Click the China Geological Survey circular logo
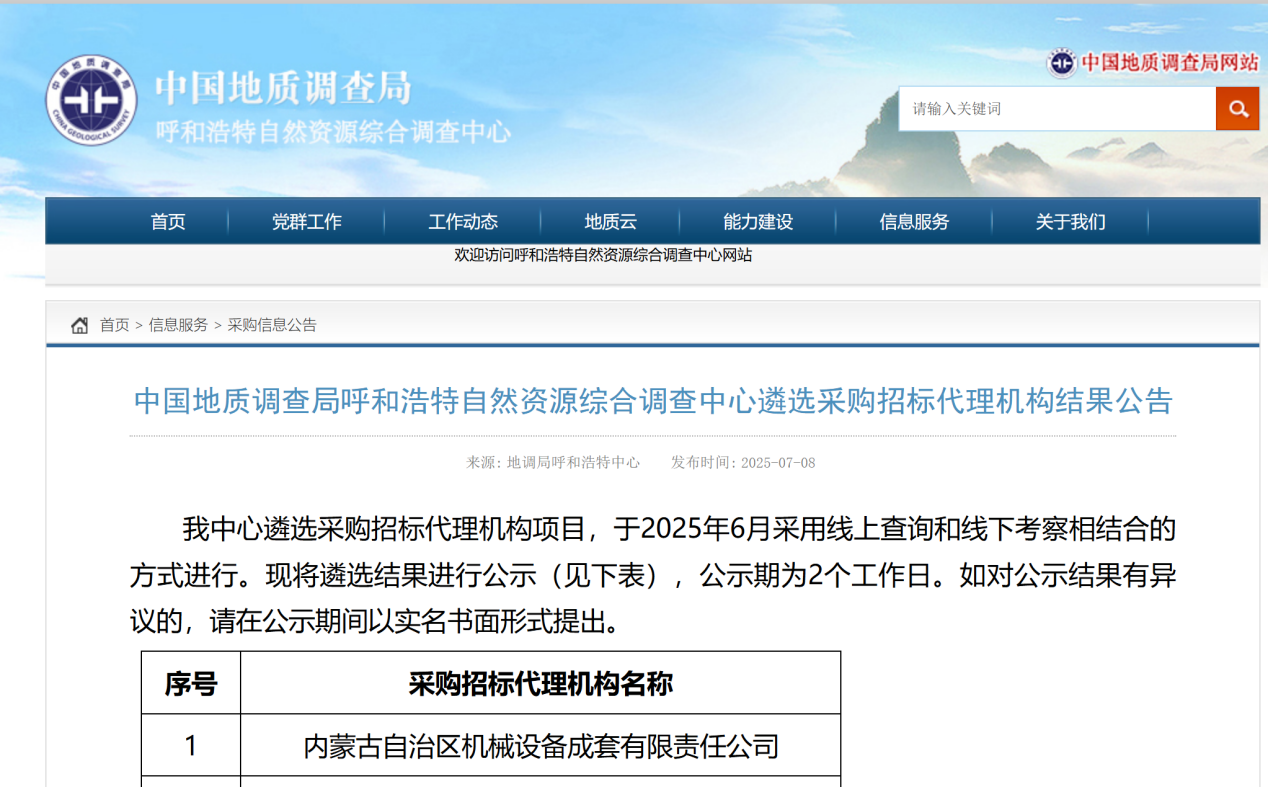 tap(91, 100)
